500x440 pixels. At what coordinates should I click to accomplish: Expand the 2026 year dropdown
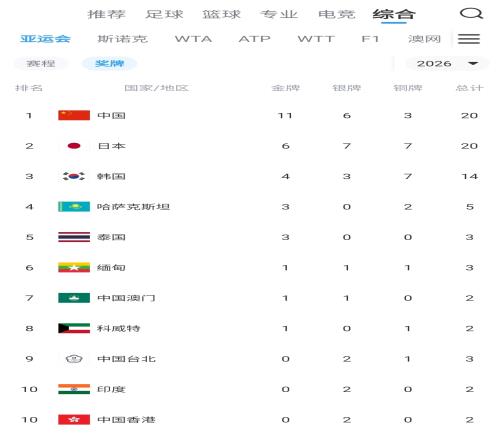click(447, 63)
